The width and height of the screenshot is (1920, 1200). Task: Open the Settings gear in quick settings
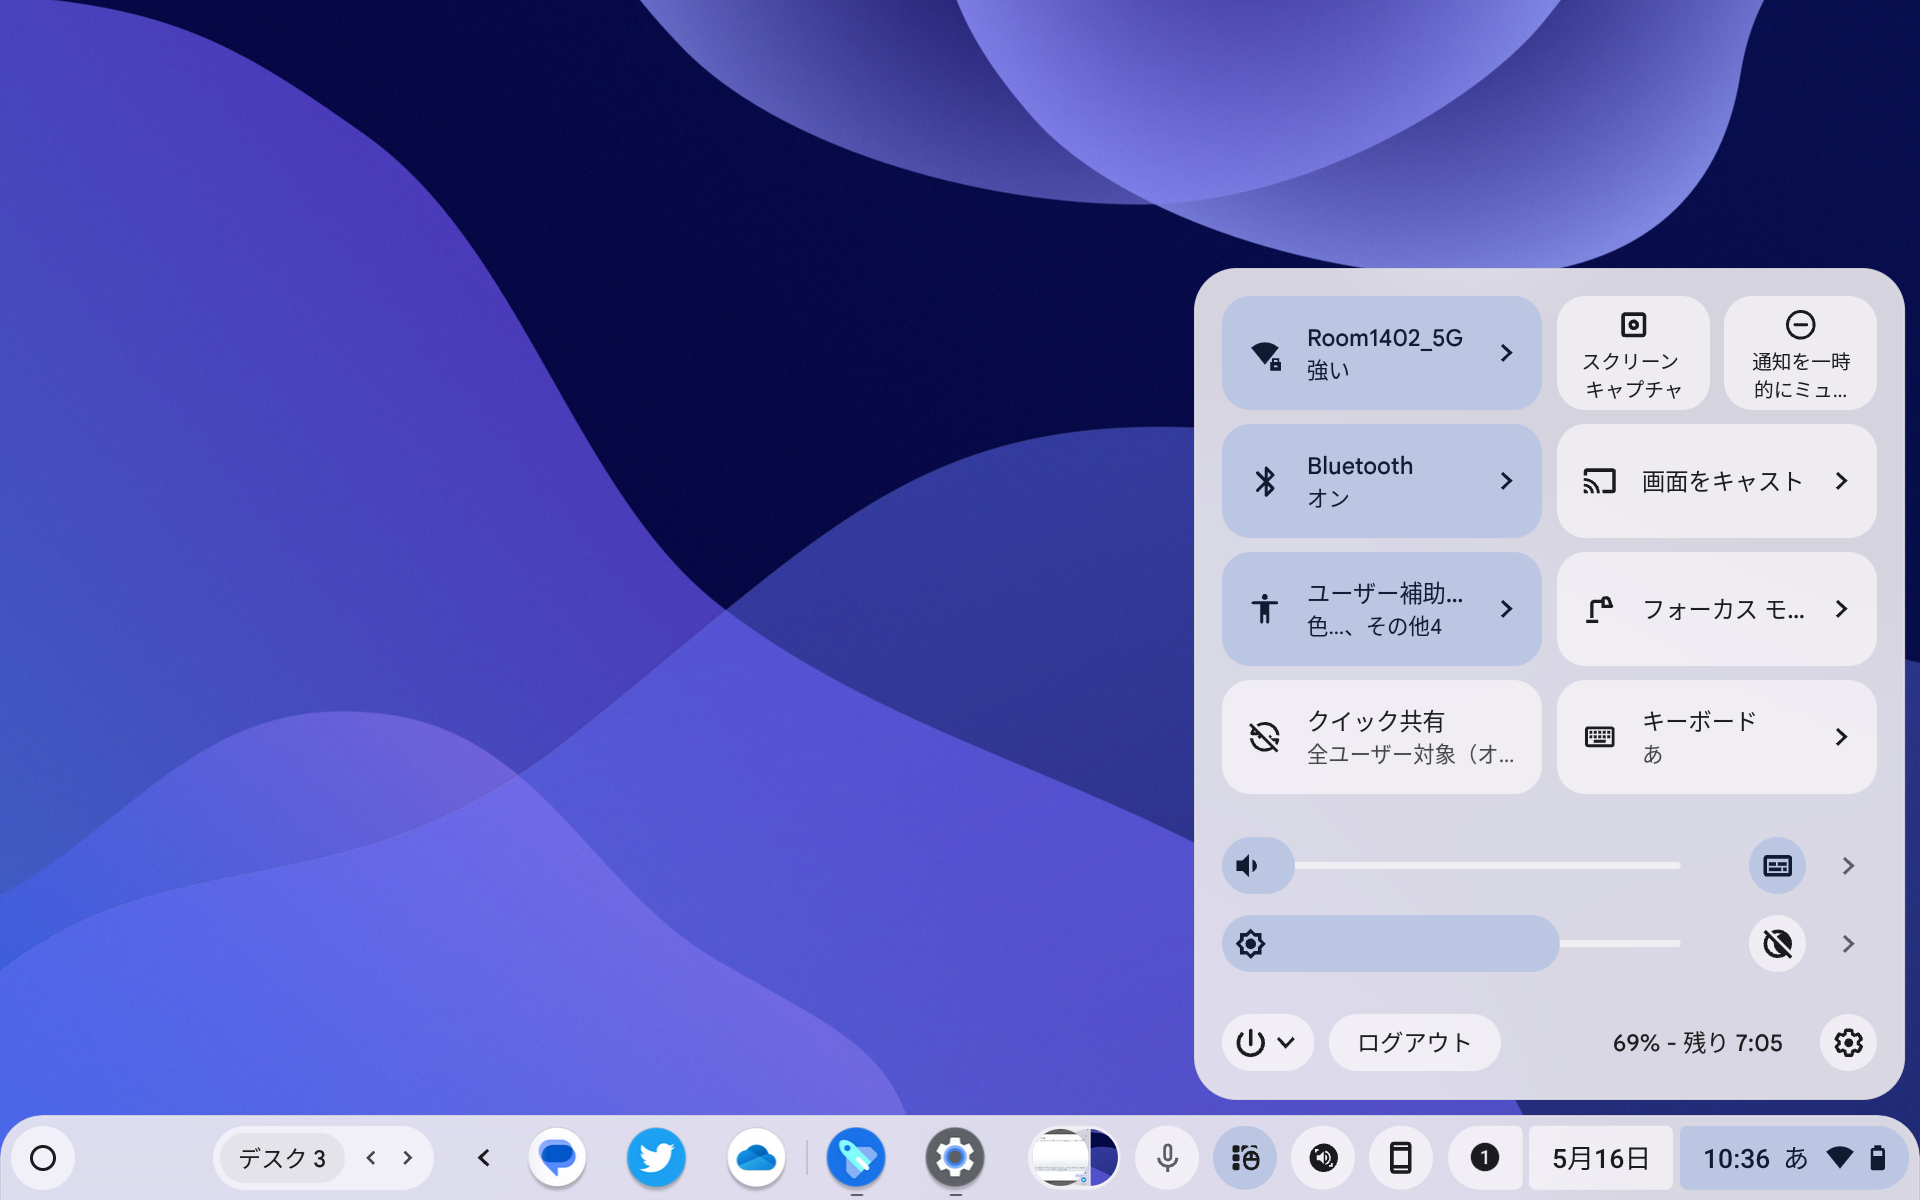[x=1849, y=1042]
